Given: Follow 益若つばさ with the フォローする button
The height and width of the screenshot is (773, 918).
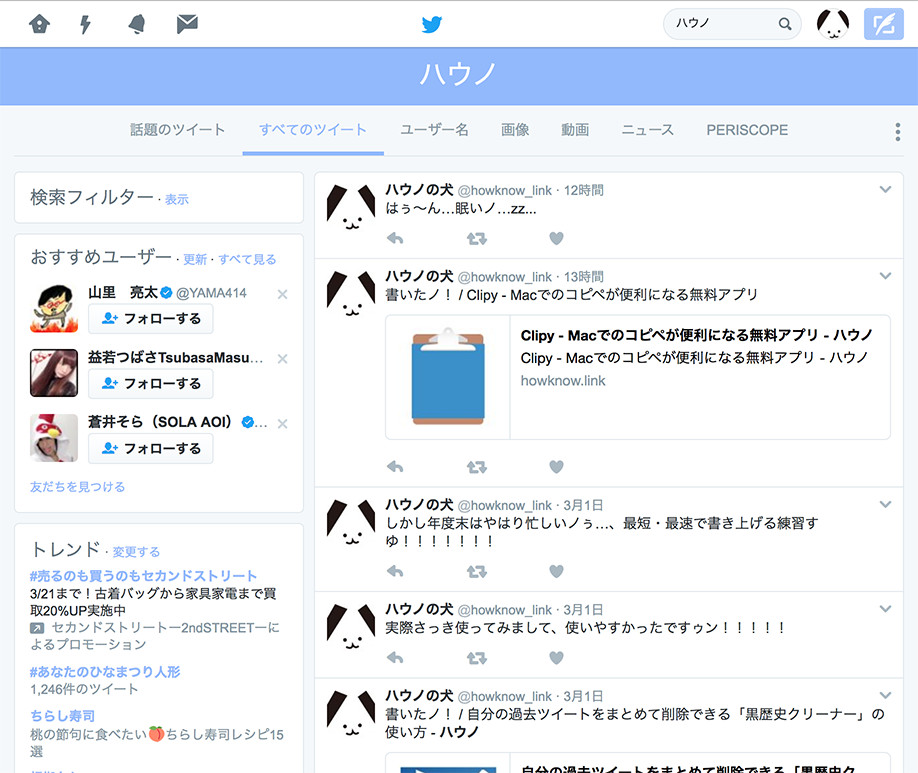Looking at the screenshot, I should pos(150,383).
